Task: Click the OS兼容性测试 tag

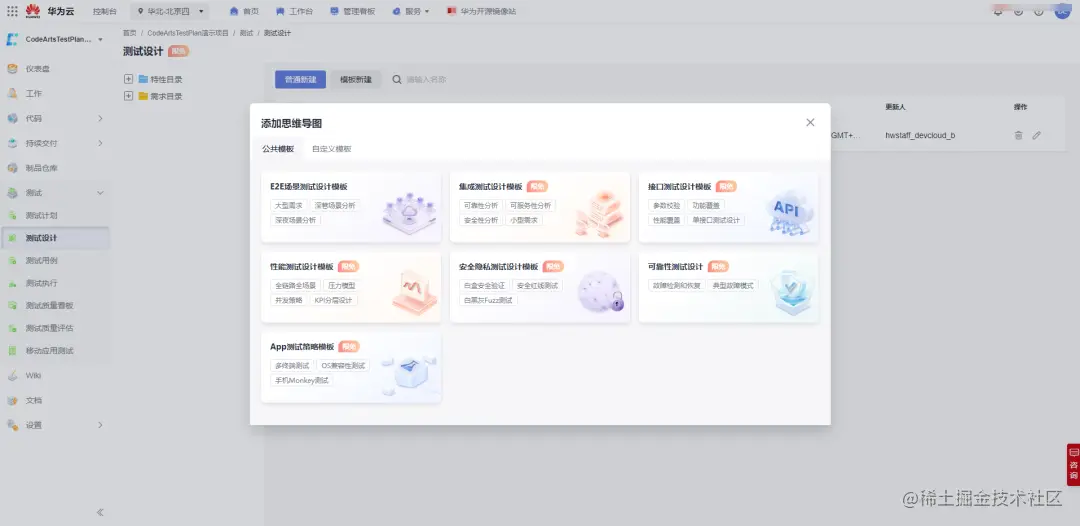Action: (x=343, y=366)
